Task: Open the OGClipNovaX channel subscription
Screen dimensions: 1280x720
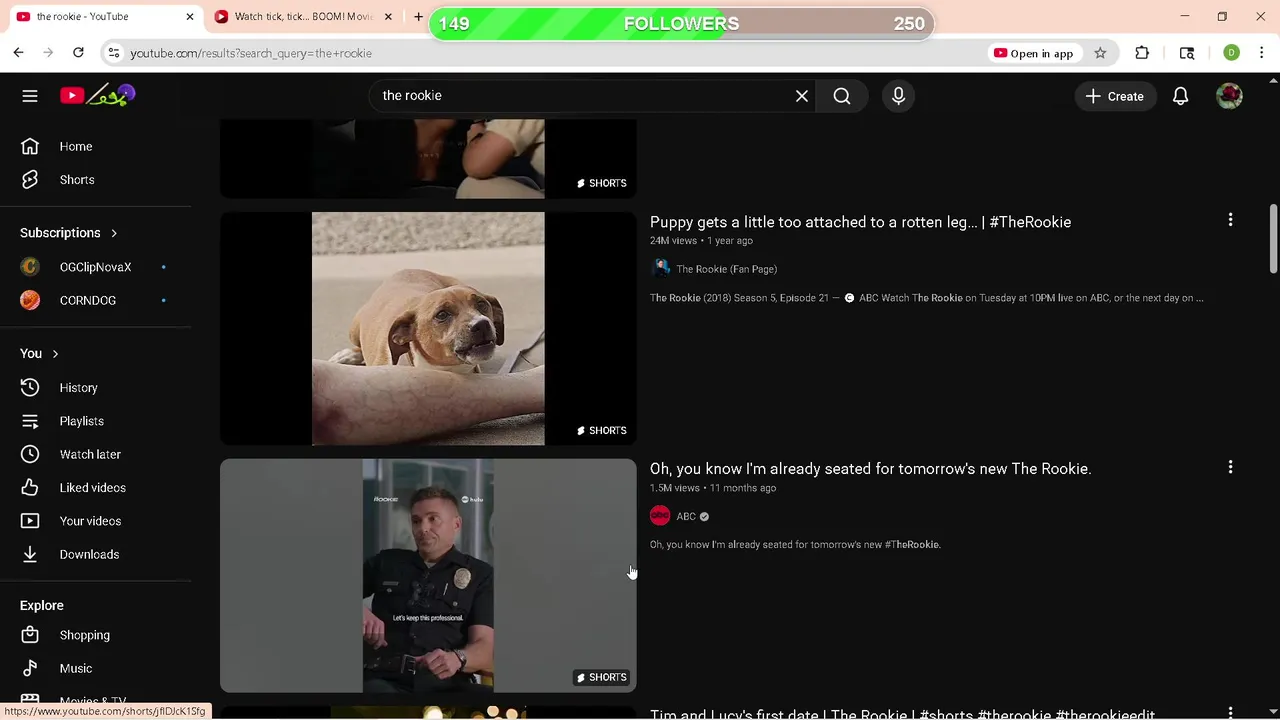Action: pyautogui.click(x=95, y=267)
